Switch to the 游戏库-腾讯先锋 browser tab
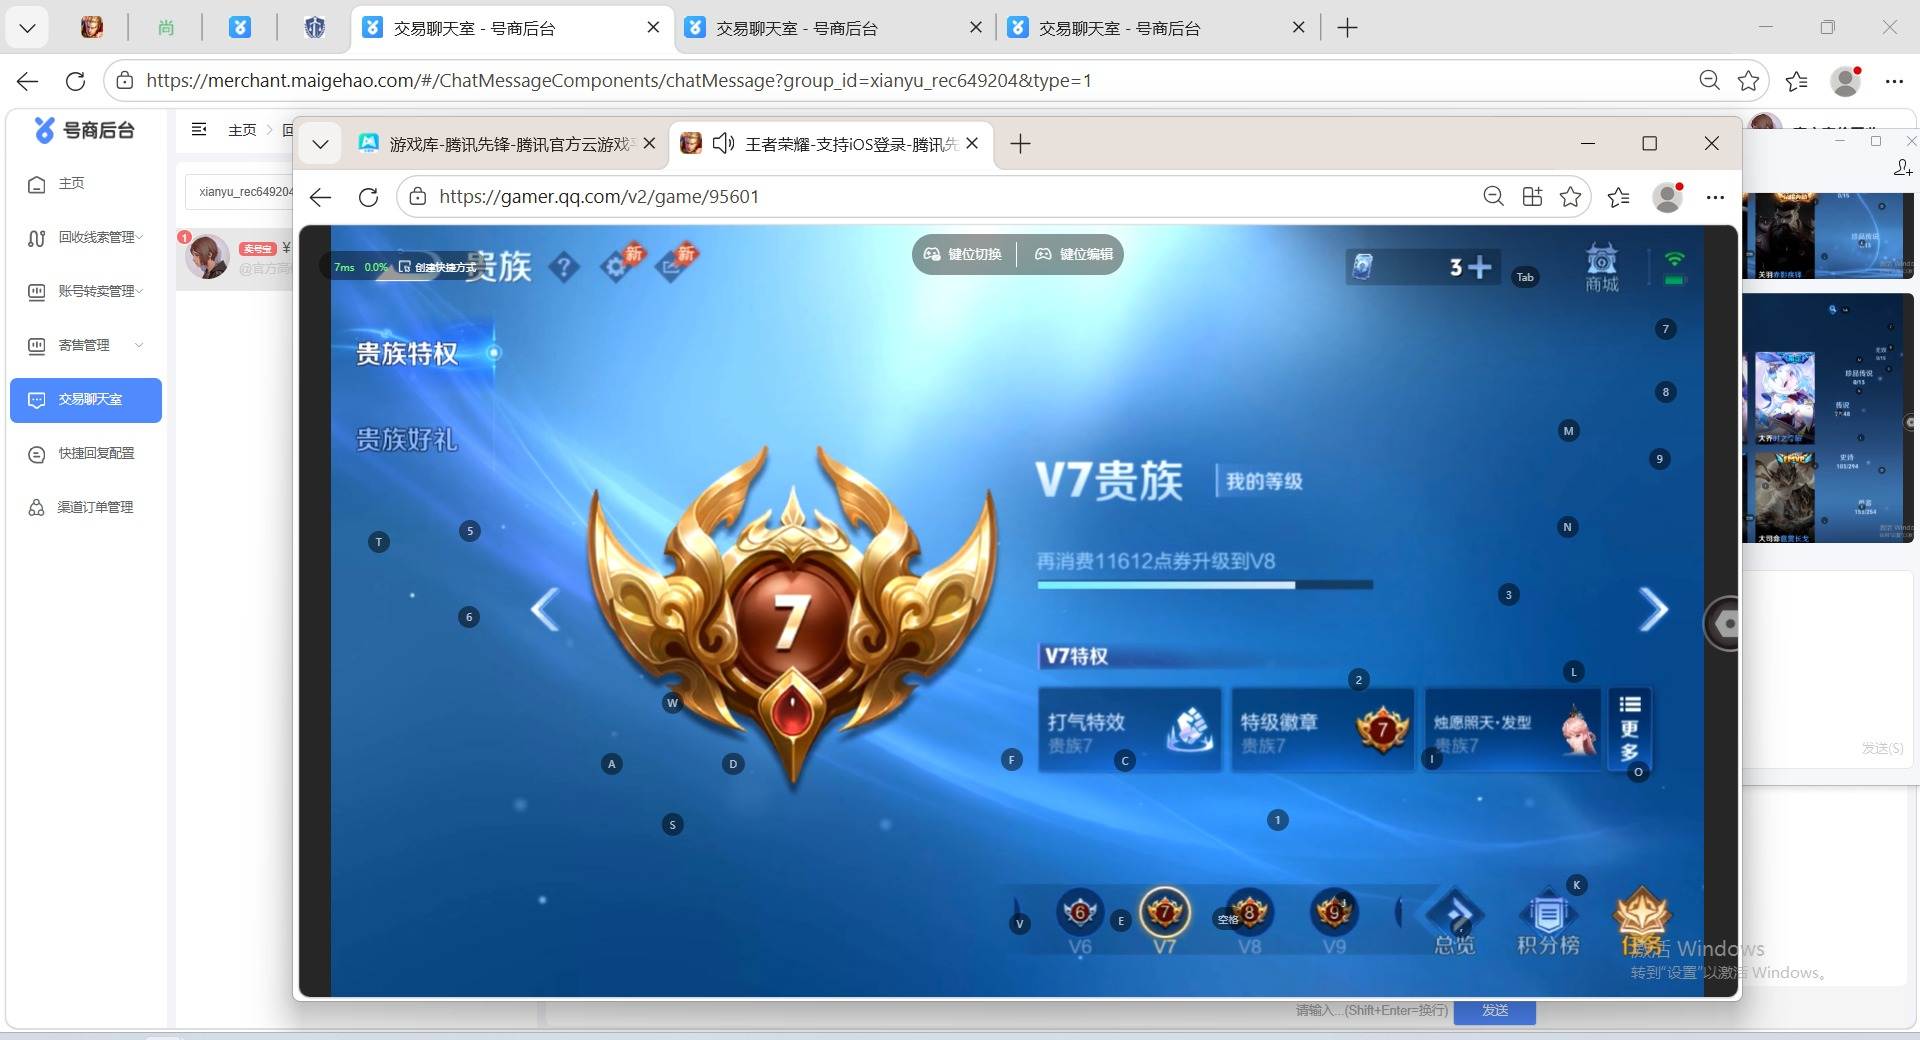 click(x=507, y=144)
